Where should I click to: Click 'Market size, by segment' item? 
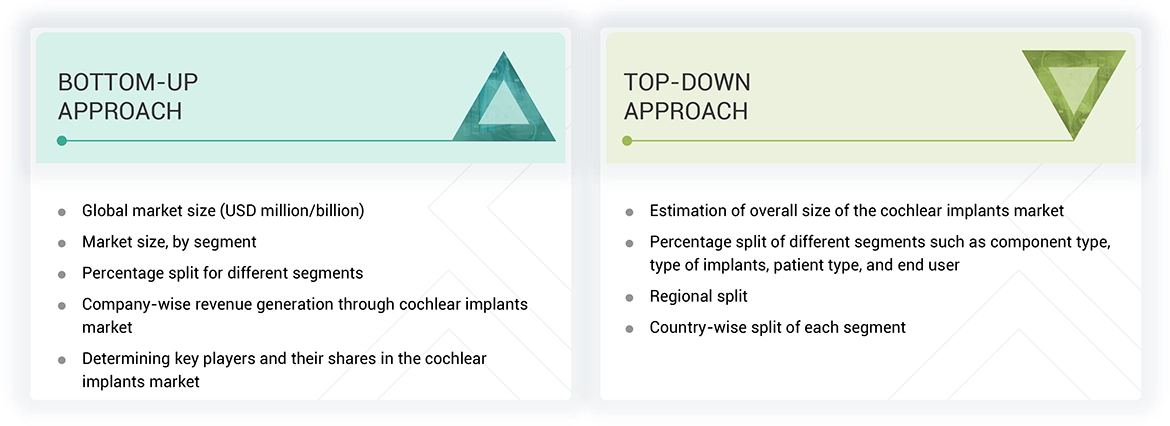(169, 242)
